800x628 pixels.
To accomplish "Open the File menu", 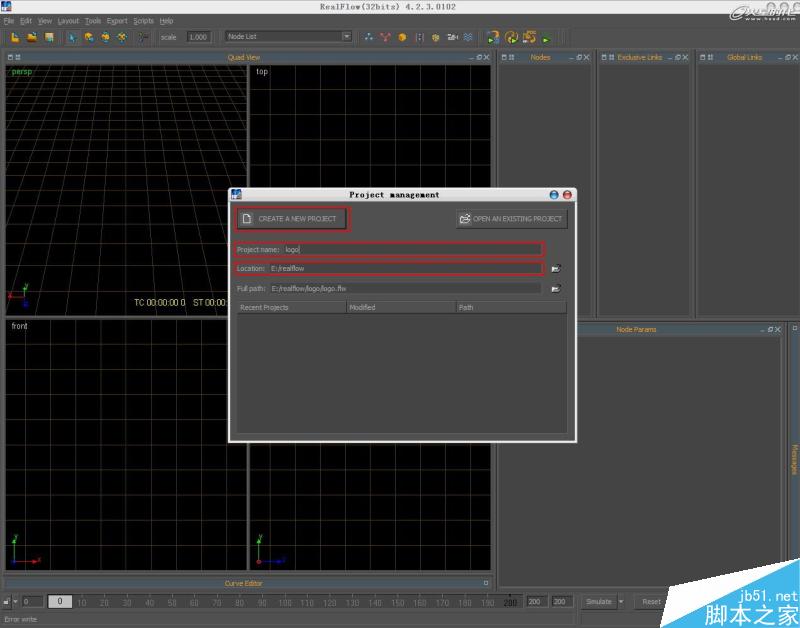I will [x=8, y=20].
